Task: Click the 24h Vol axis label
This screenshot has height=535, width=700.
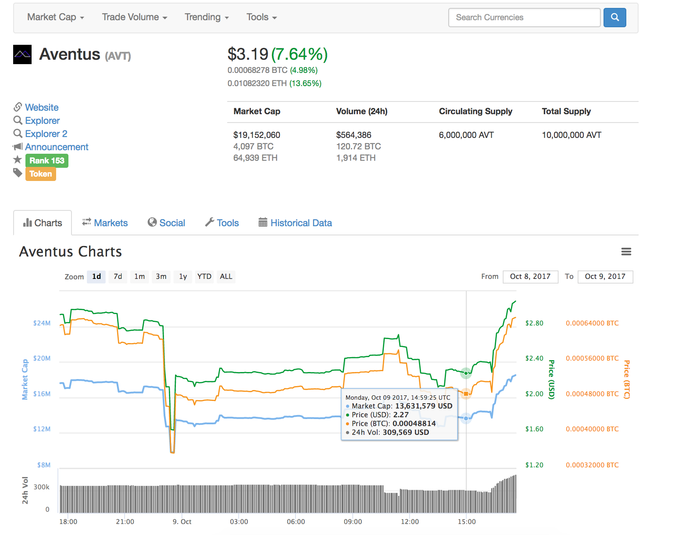Action: (25, 490)
